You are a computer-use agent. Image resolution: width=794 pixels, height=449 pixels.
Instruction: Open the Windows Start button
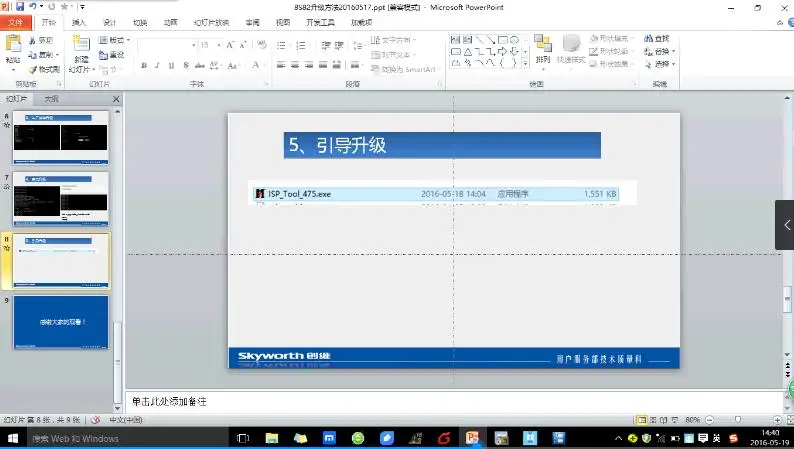(x=13, y=438)
